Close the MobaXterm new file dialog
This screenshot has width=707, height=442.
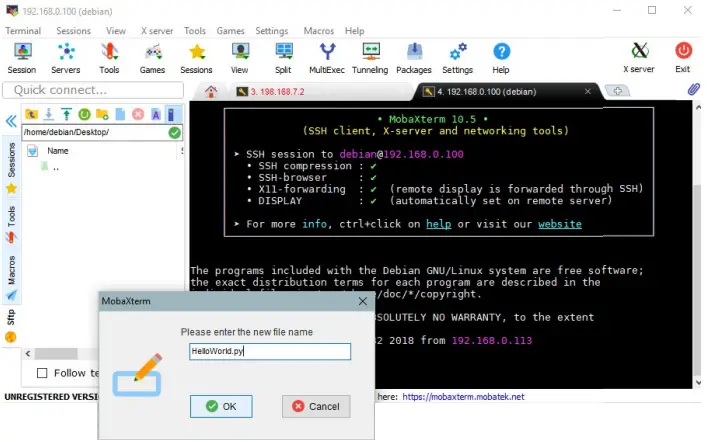[x=363, y=301]
